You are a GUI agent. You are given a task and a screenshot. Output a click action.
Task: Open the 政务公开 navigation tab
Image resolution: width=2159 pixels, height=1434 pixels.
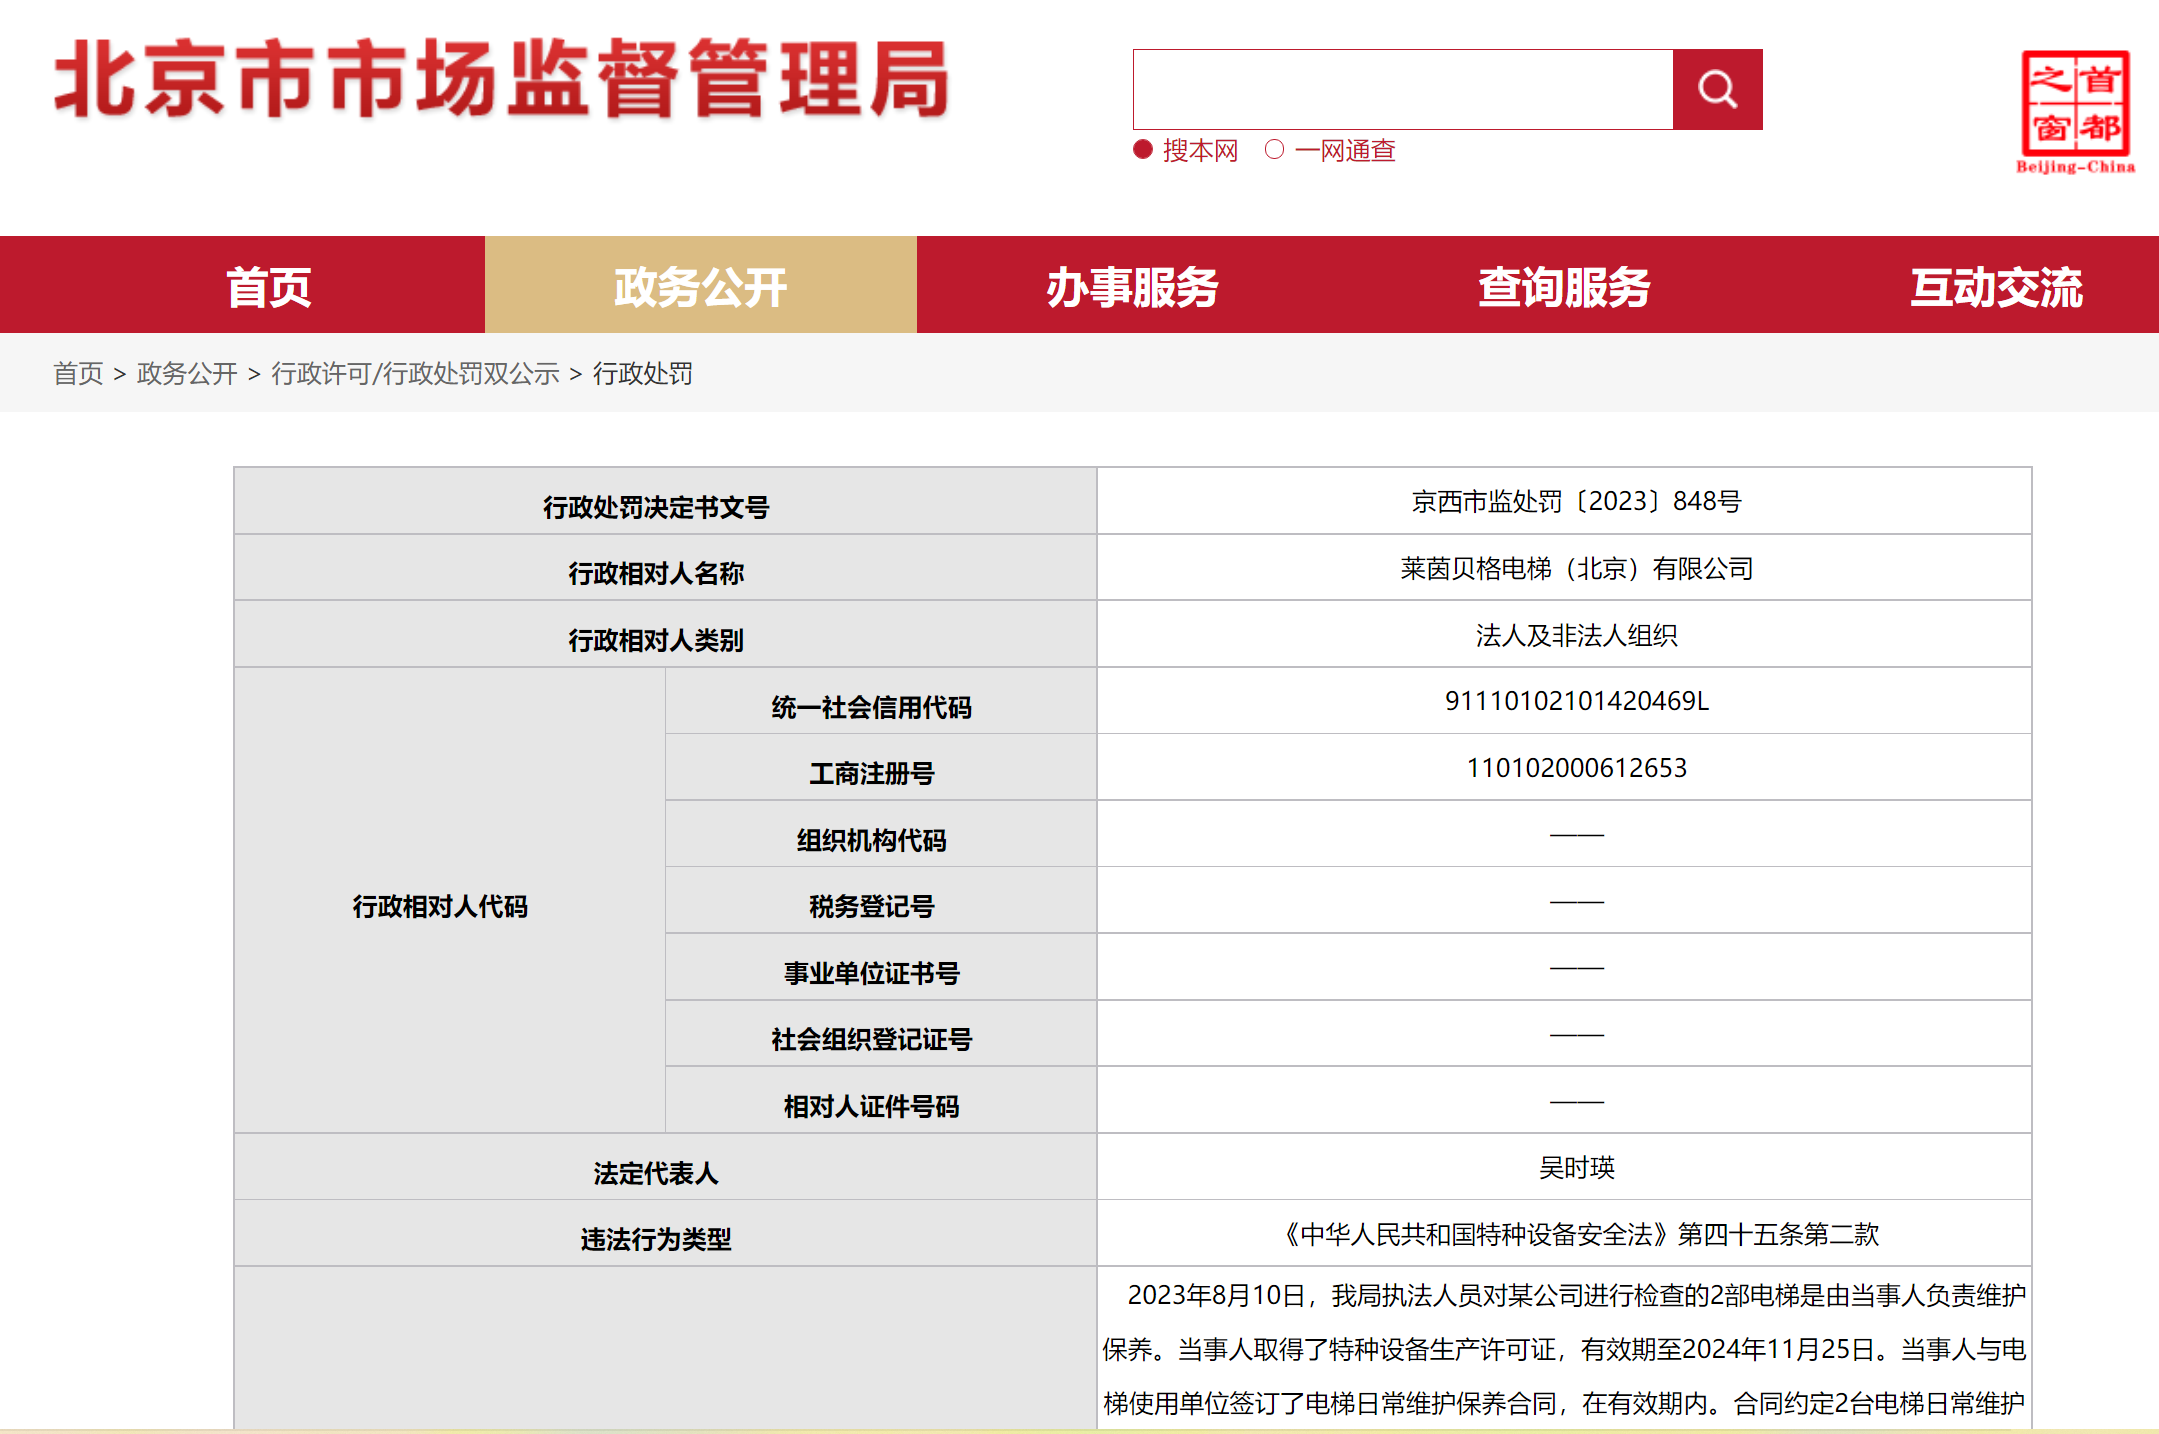[x=700, y=286]
